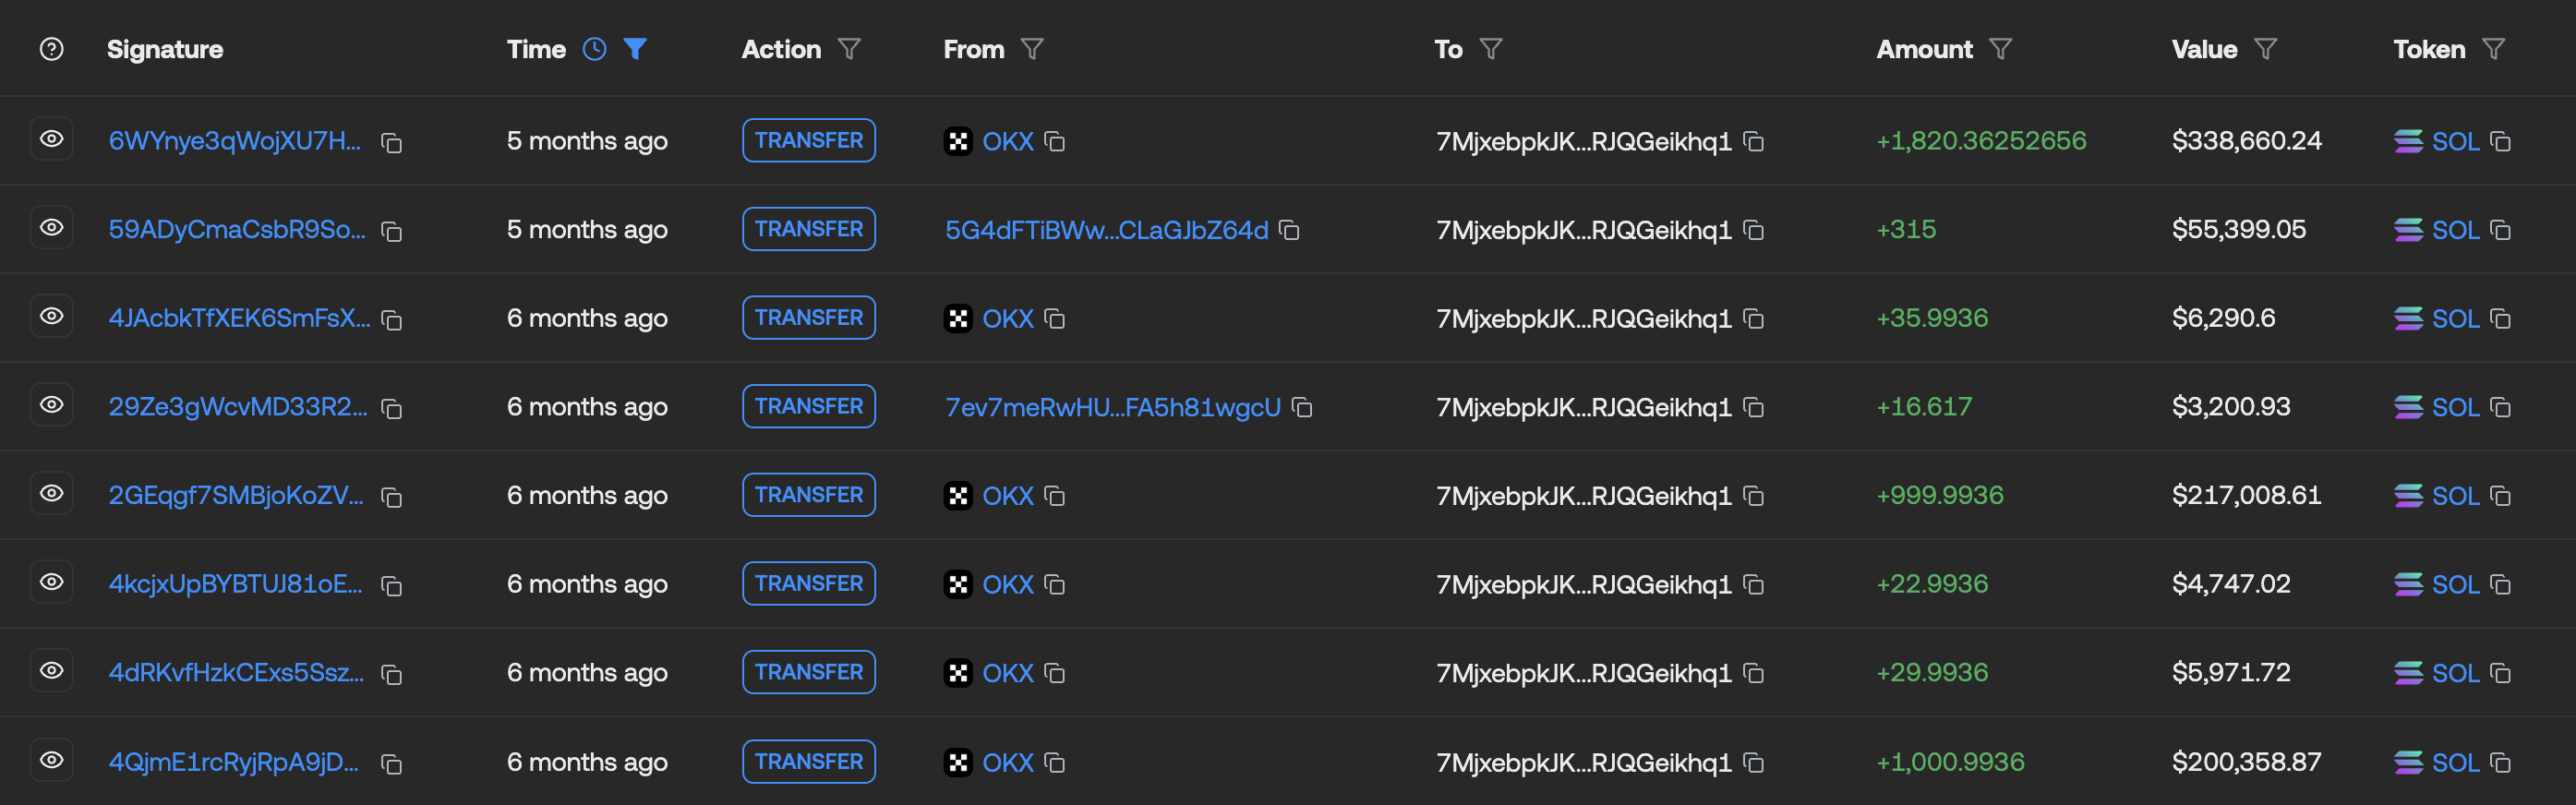Click the help question mark icon
The image size is (2576, 805).
click(x=51, y=49)
